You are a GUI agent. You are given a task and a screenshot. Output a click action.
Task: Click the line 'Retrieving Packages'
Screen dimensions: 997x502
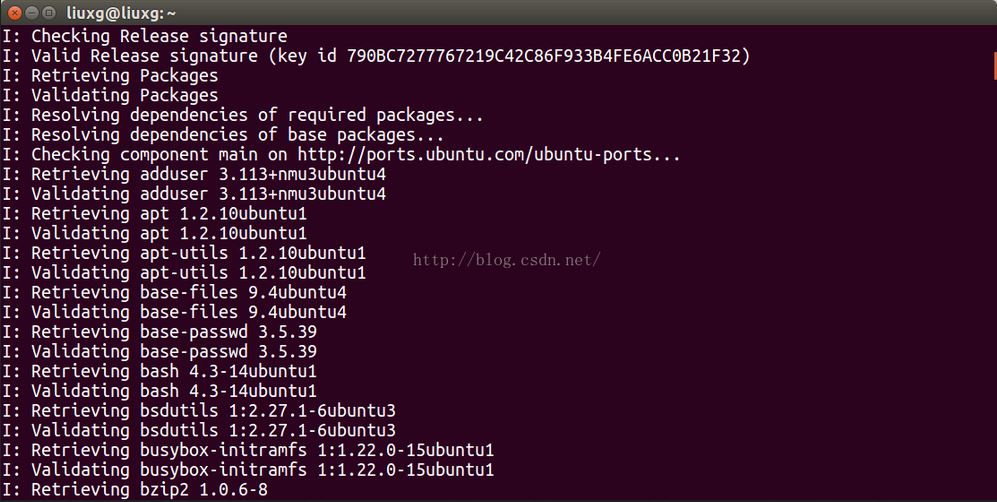(110, 76)
